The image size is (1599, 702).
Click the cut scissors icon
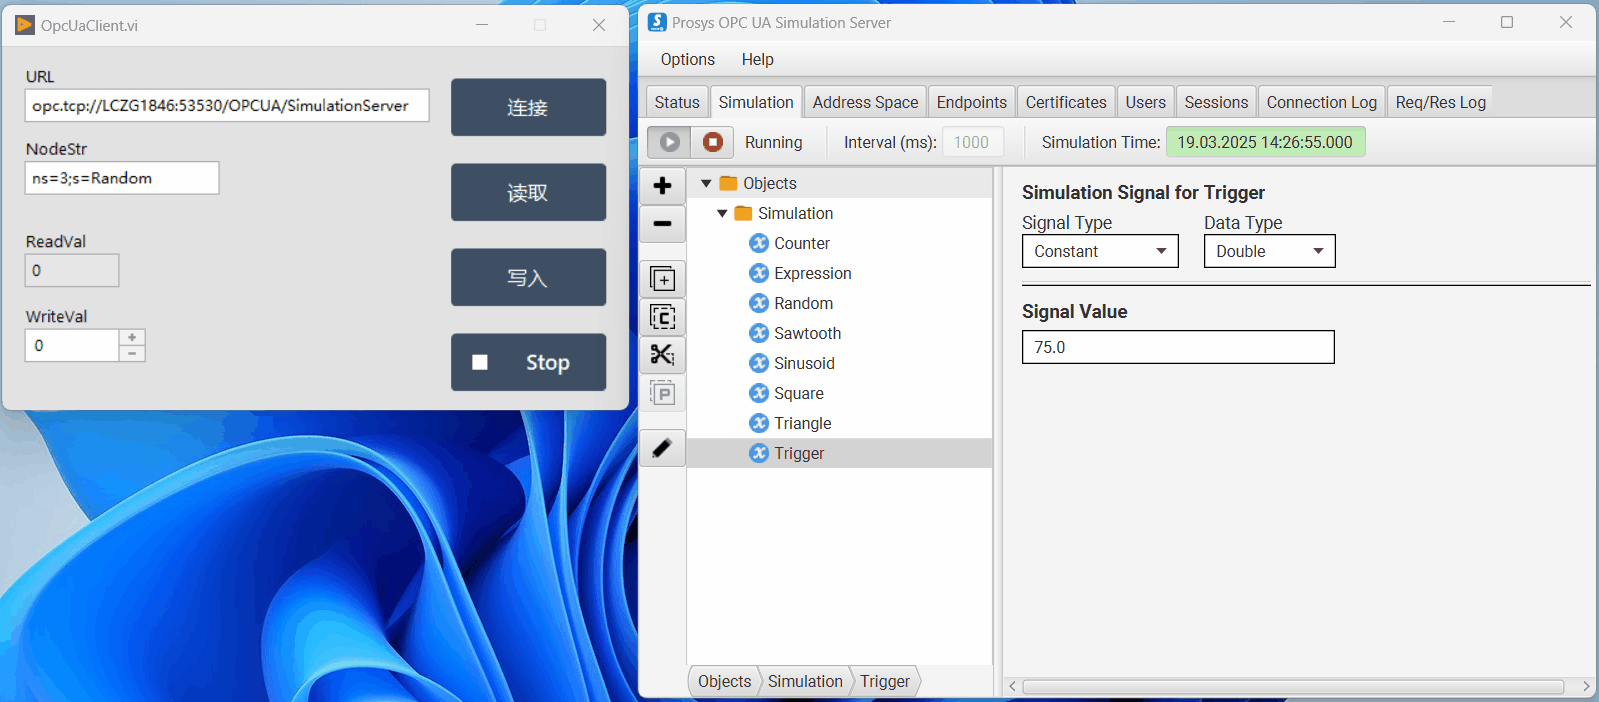pyautogui.click(x=662, y=355)
